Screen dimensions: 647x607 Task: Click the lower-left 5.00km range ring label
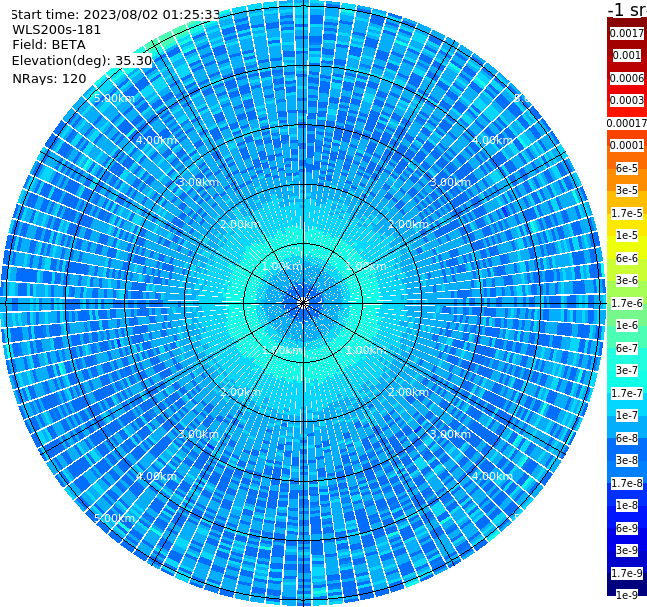coord(114,518)
